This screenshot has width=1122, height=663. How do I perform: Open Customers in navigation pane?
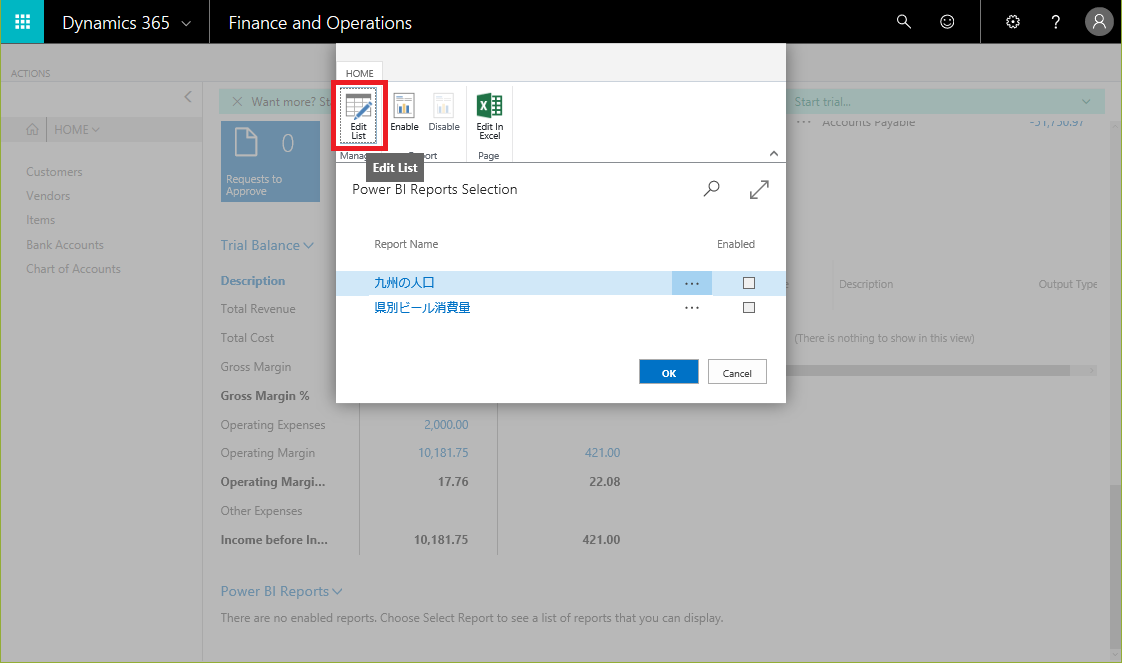(x=54, y=172)
